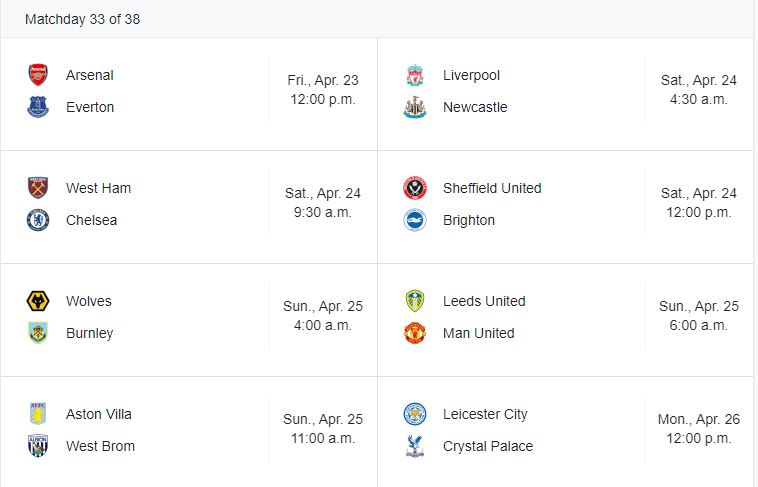Viewport: 758px width, 487px height.
Task: Click the Everton club crest
Action: 38,107
